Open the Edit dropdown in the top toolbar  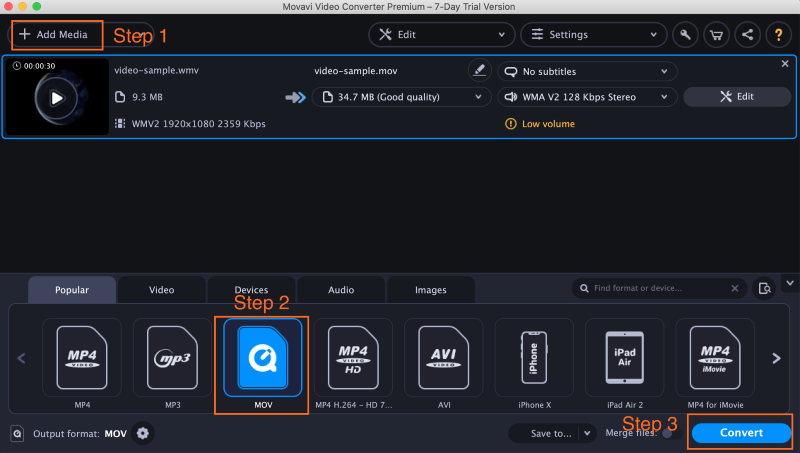(441, 35)
